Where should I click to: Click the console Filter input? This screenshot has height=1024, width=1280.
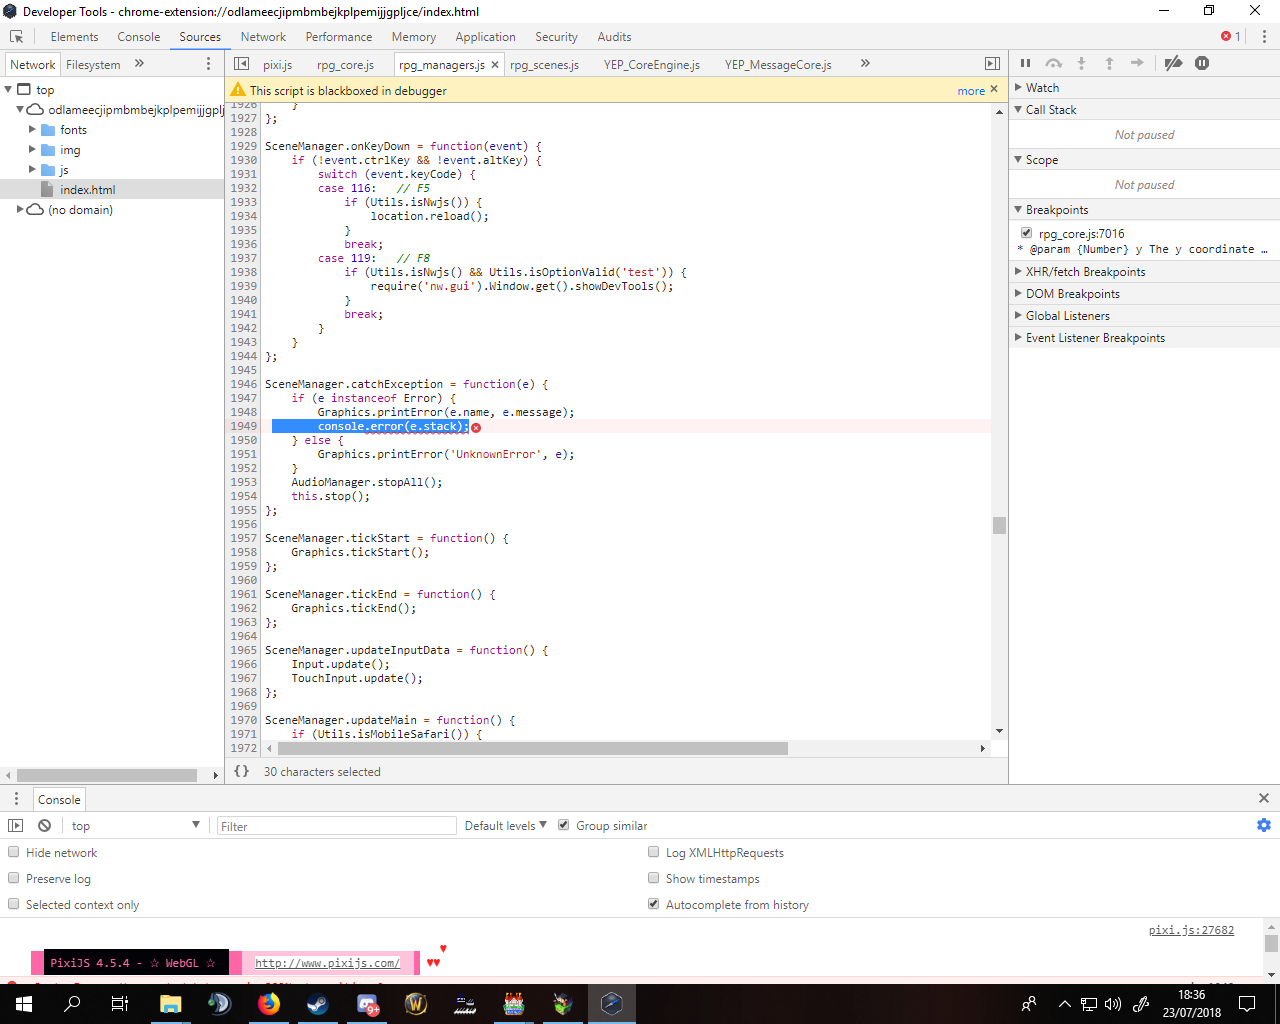coord(337,826)
